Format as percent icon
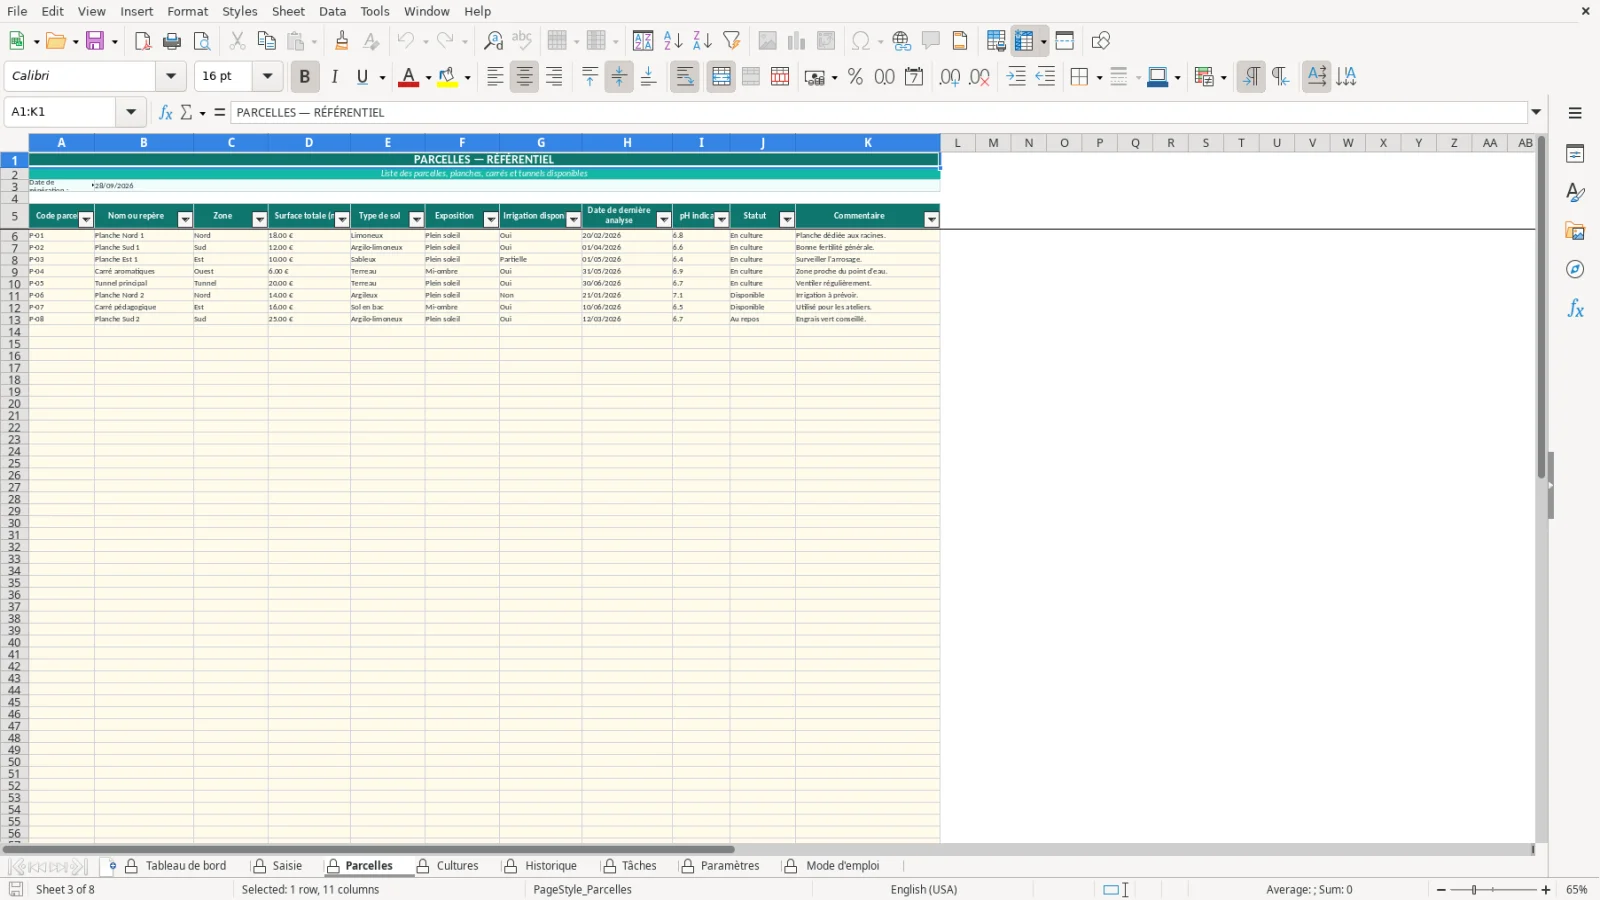Screen dimensions: 1600x900 [855, 77]
